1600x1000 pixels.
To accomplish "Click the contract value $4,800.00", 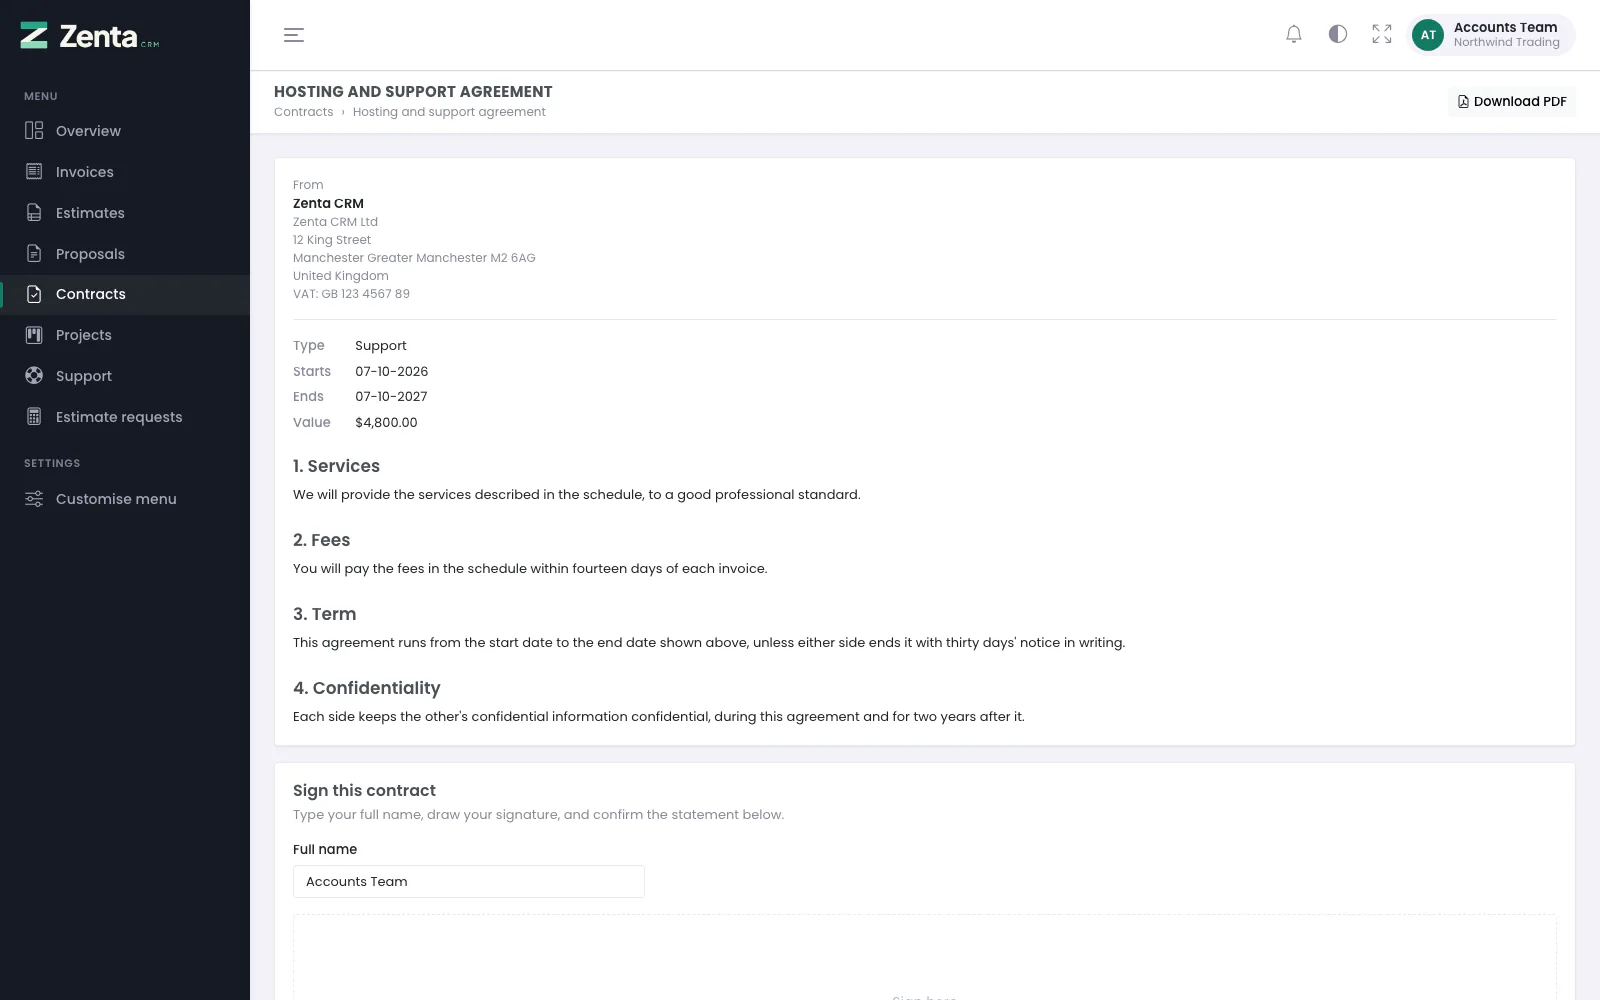I will [386, 423].
